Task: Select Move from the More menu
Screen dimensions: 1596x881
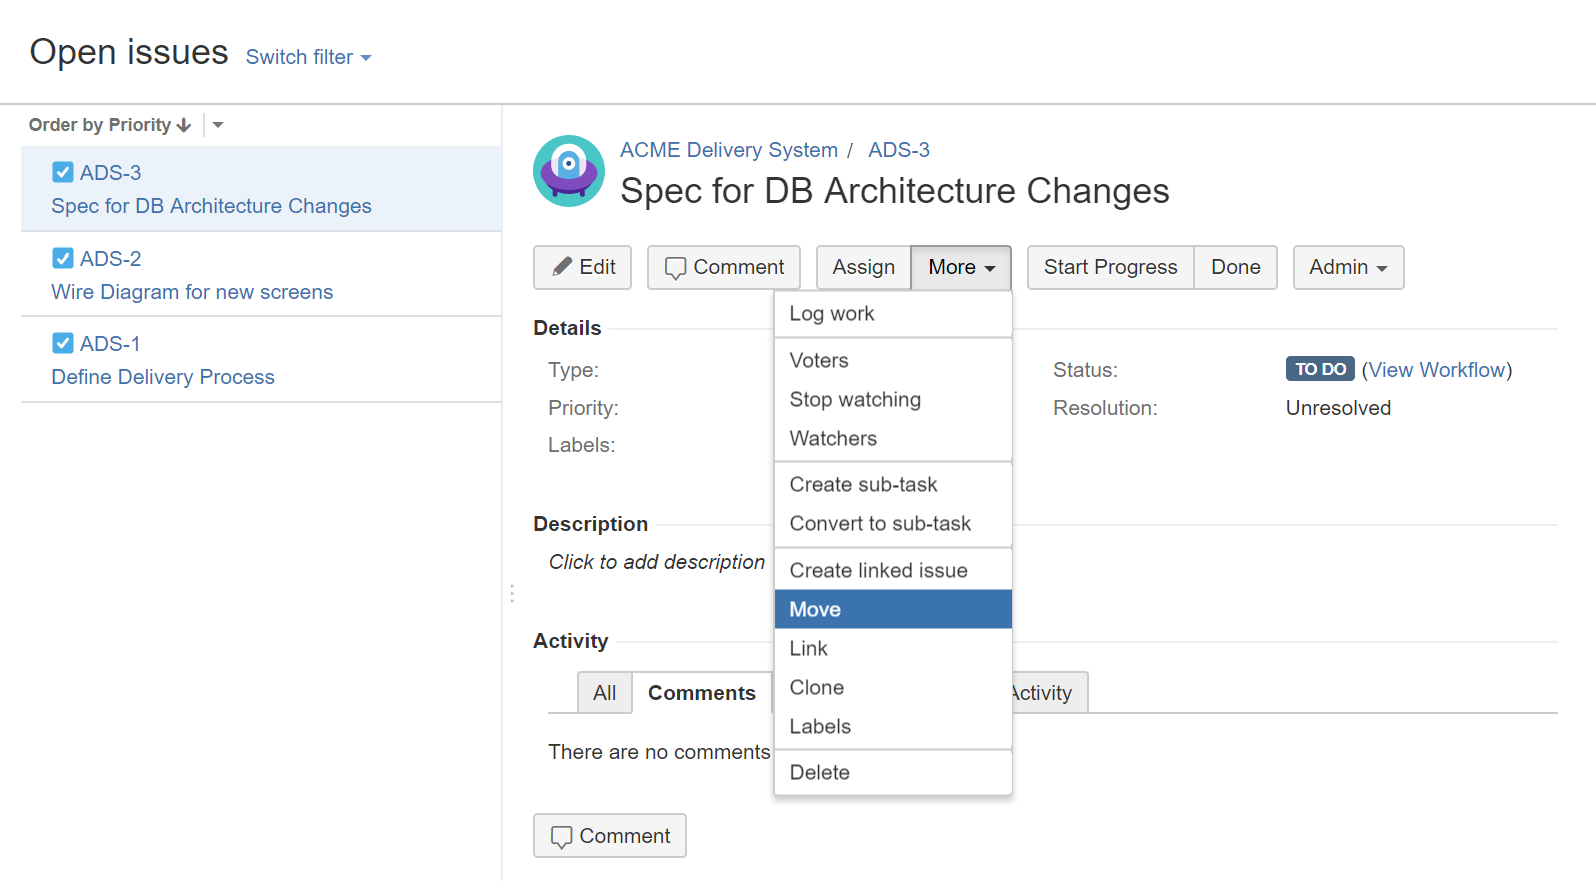Action: pyautogui.click(x=893, y=609)
